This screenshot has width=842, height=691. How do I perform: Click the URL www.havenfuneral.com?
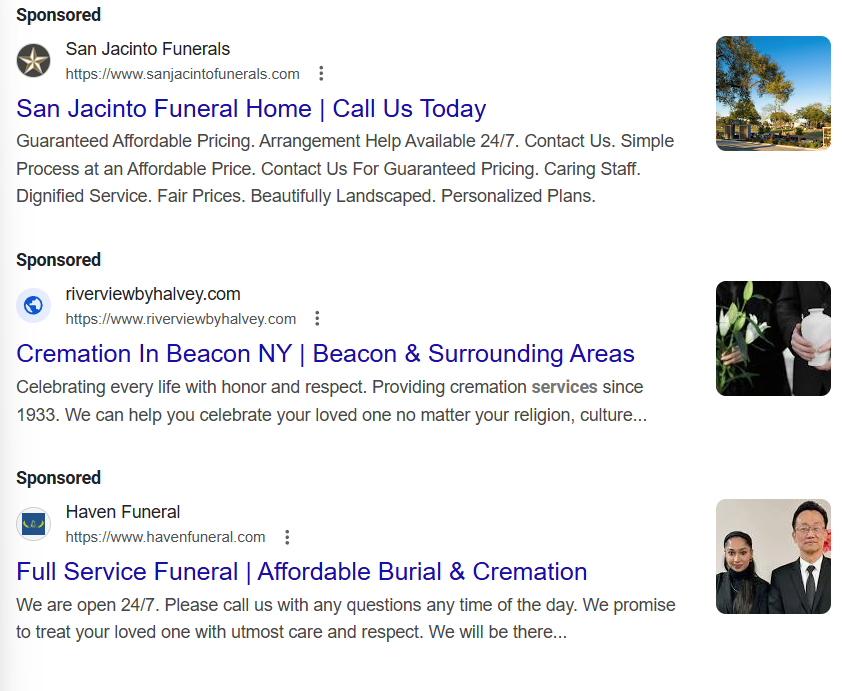(165, 536)
